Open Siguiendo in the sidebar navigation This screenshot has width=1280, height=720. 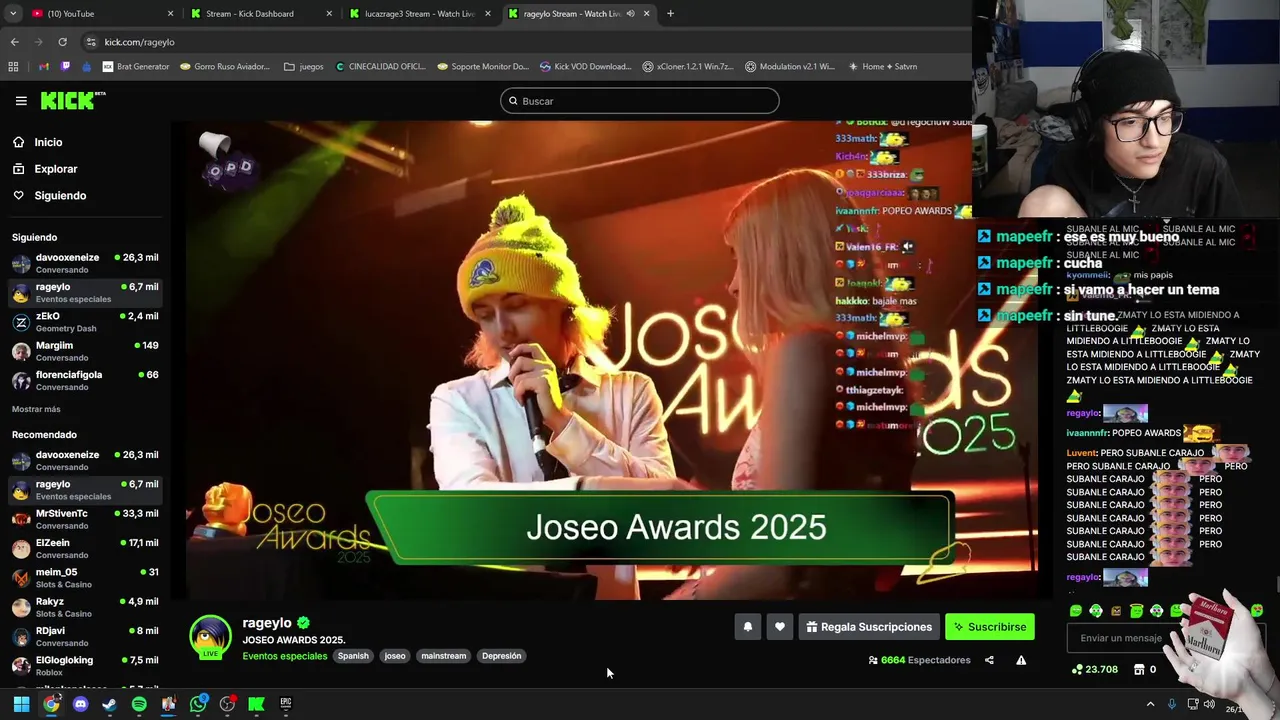tap(60, 195)
